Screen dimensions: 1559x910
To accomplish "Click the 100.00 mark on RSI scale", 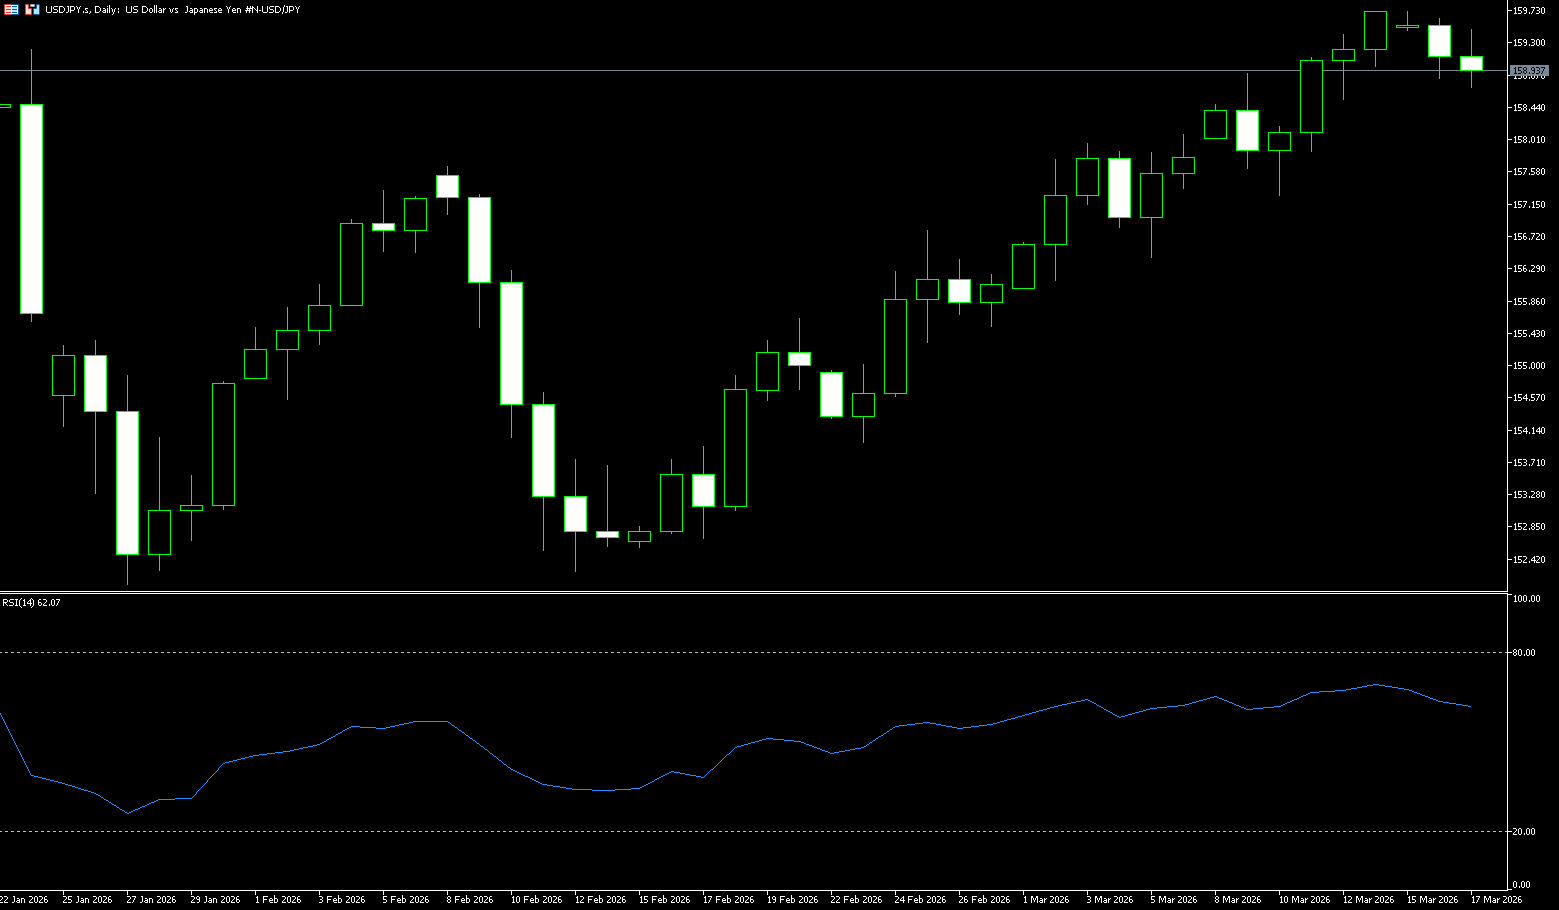I will [x=1526, y=599].
